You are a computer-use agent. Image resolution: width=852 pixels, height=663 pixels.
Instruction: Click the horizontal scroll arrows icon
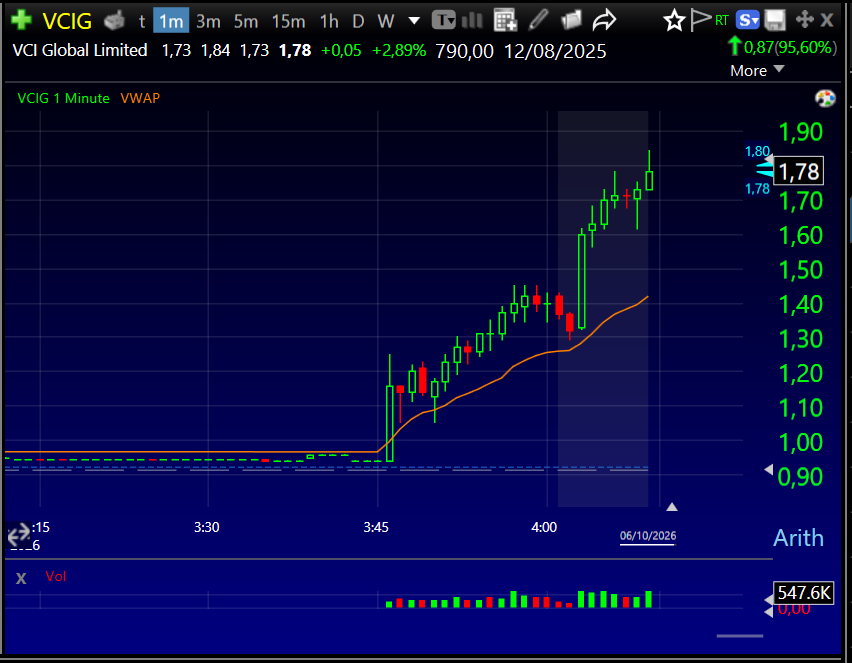tap(18, 535)
